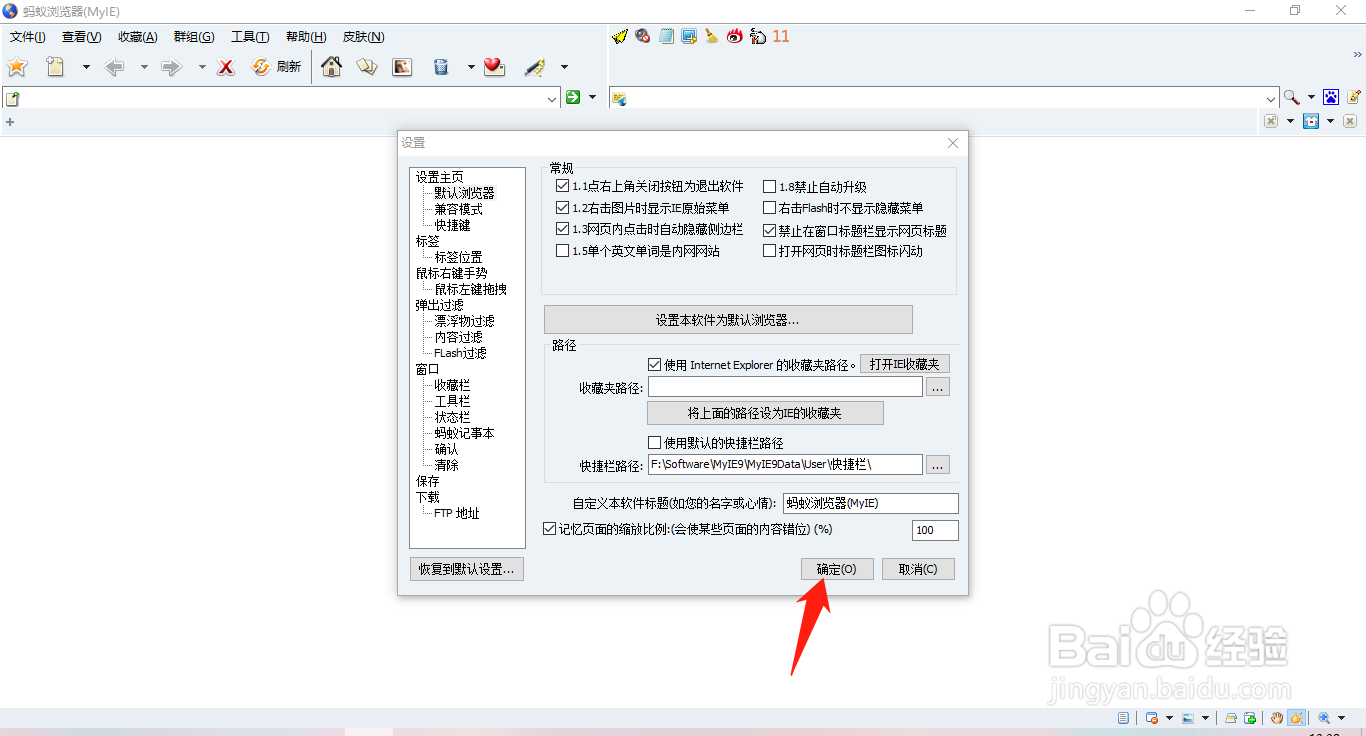Click the new blank page icon
The image size is (1366, 736).
56,67
